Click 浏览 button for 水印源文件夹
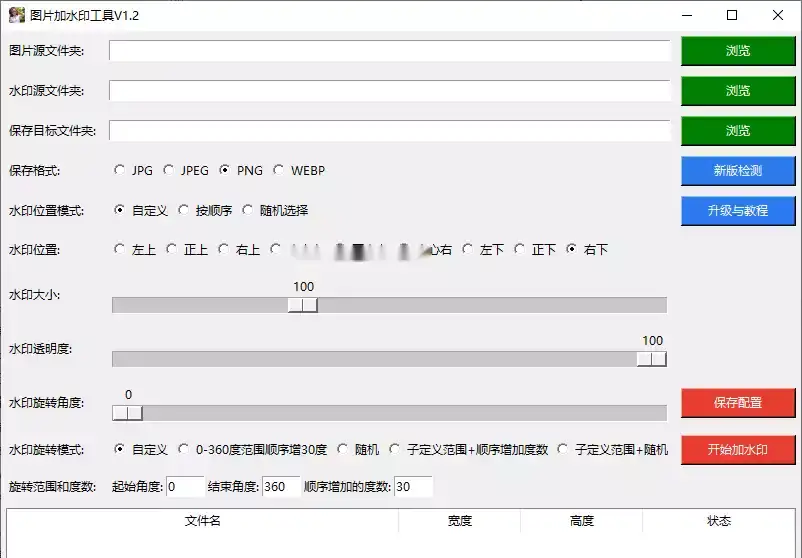 [x=738, y=91]
